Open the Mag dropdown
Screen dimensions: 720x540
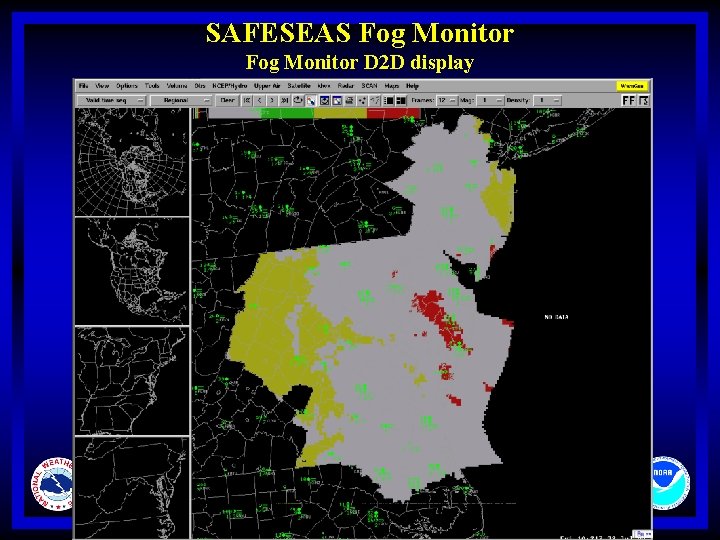(x=490, y=100)
